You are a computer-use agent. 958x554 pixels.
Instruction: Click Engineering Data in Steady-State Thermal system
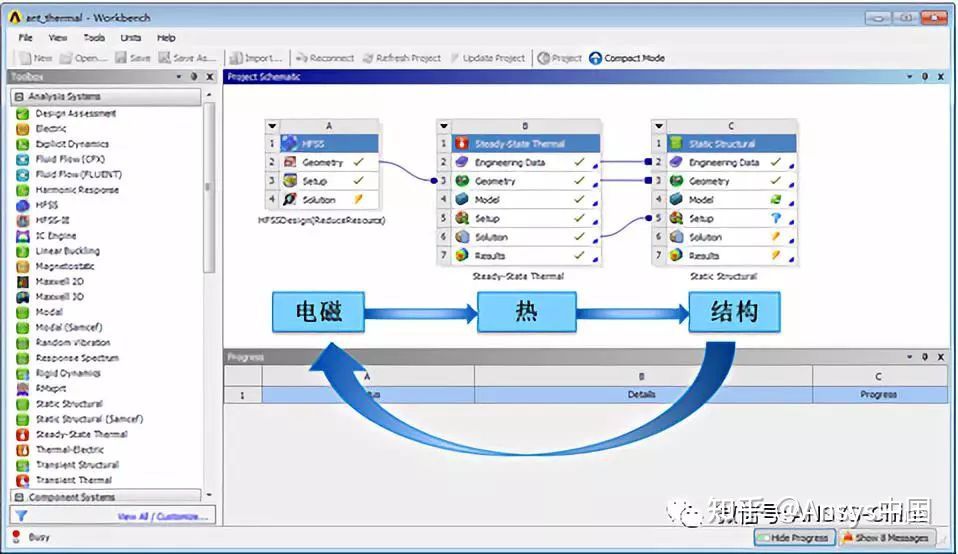526,162
